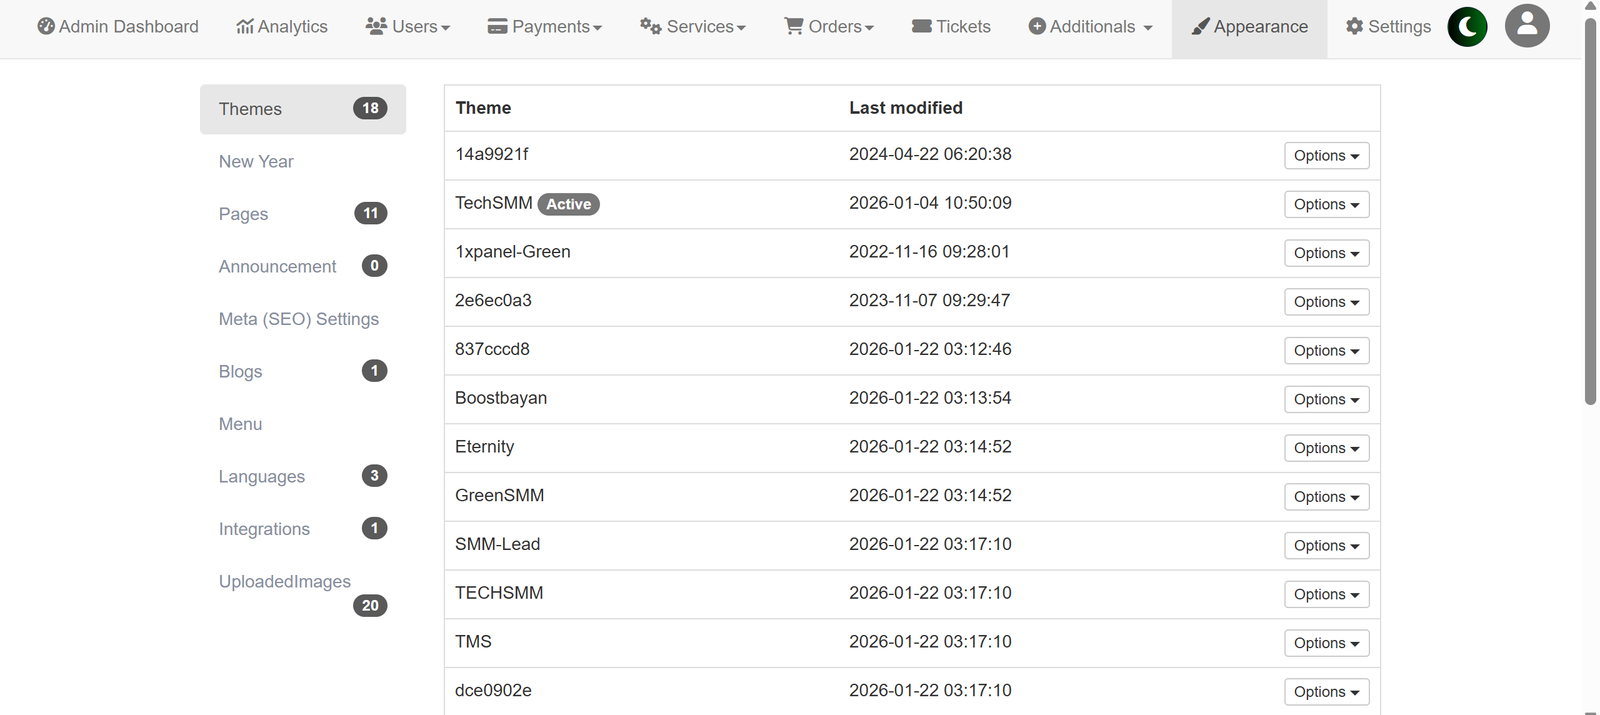The height and width of the screenshot is (715, 1600).
Task: Open Options dropdown for TechSMM theme
Action: (1326, 205)
